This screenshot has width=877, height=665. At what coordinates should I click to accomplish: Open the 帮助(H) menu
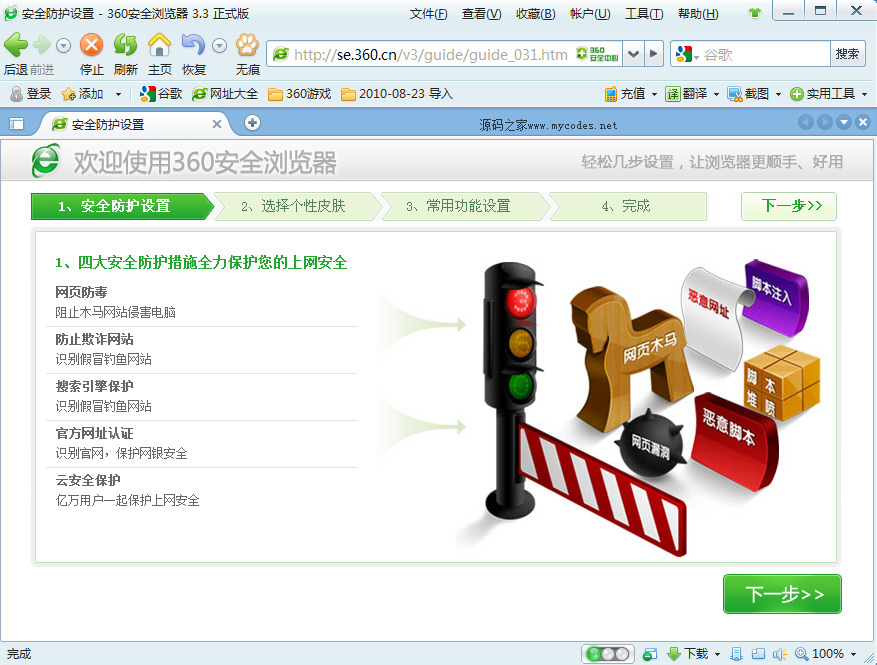click(698, 13)
